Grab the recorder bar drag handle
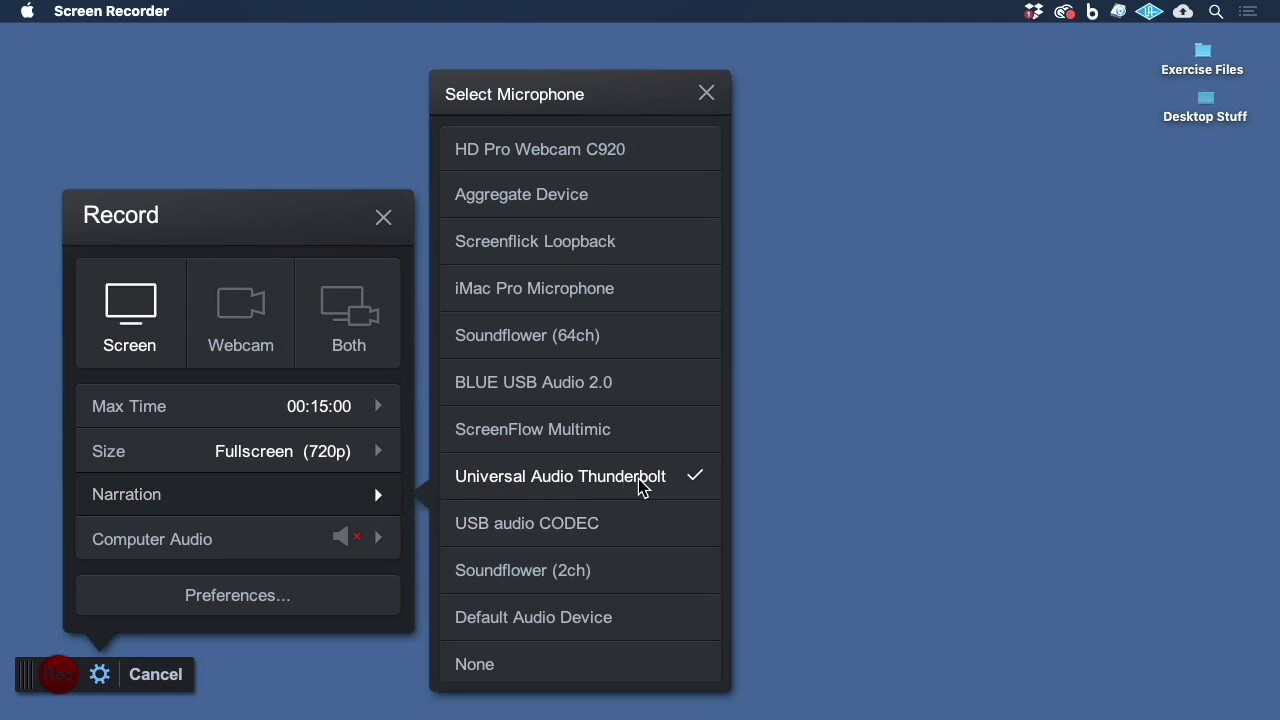This screenshot has width=1280, height=720. [x=27, y=675]
